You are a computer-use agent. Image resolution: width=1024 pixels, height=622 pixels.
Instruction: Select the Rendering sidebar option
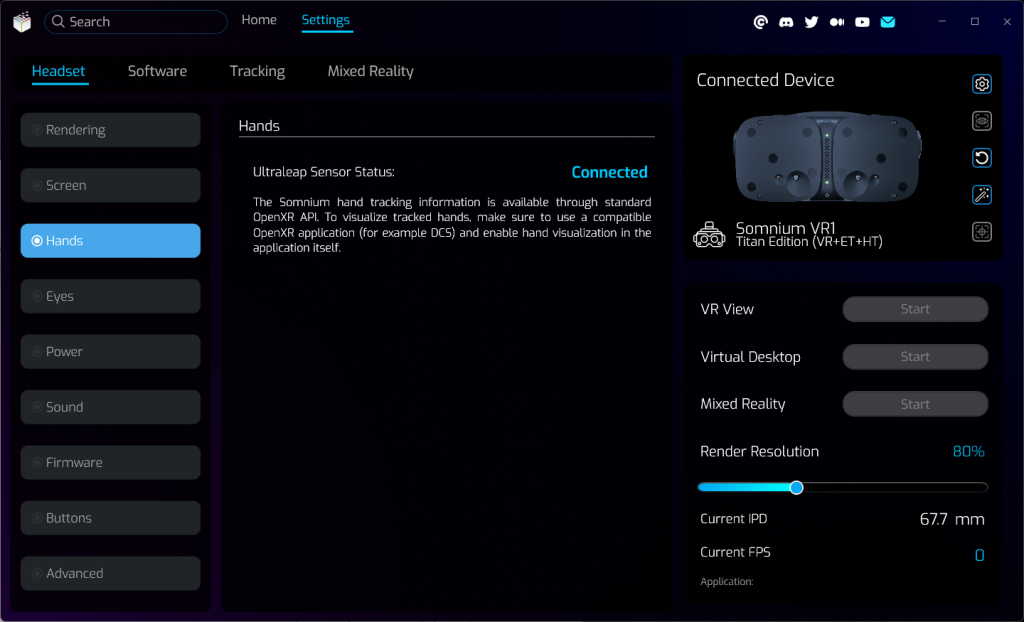(110, 130)
